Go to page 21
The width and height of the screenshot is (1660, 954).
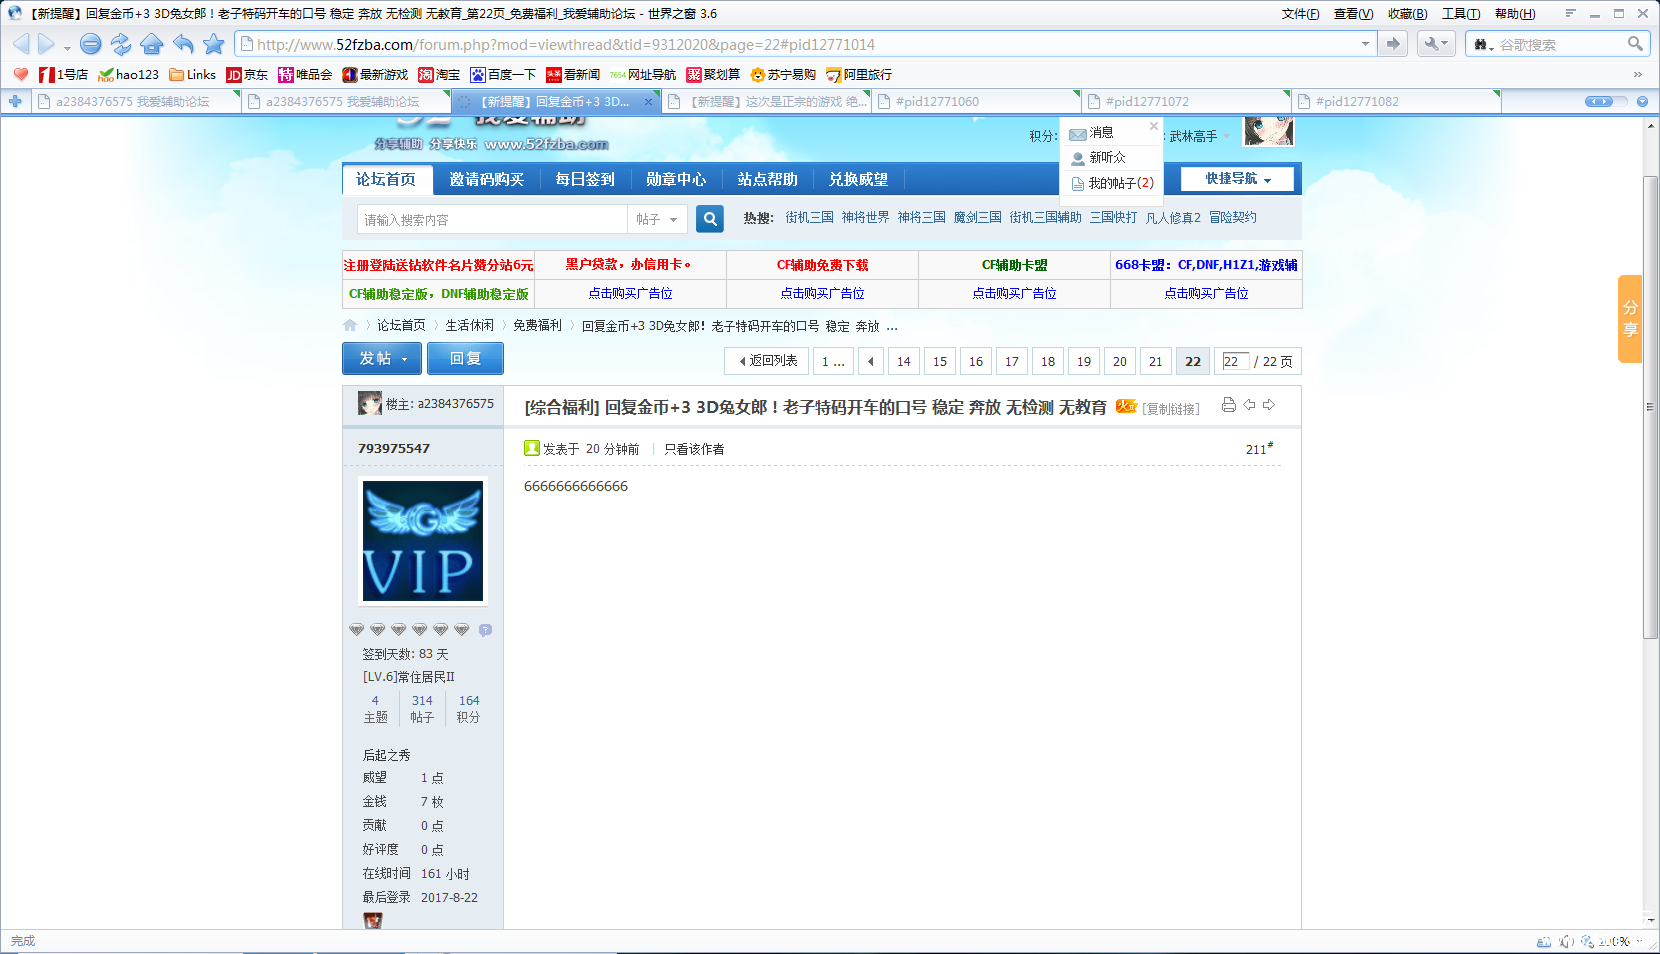pos(1155,361)
